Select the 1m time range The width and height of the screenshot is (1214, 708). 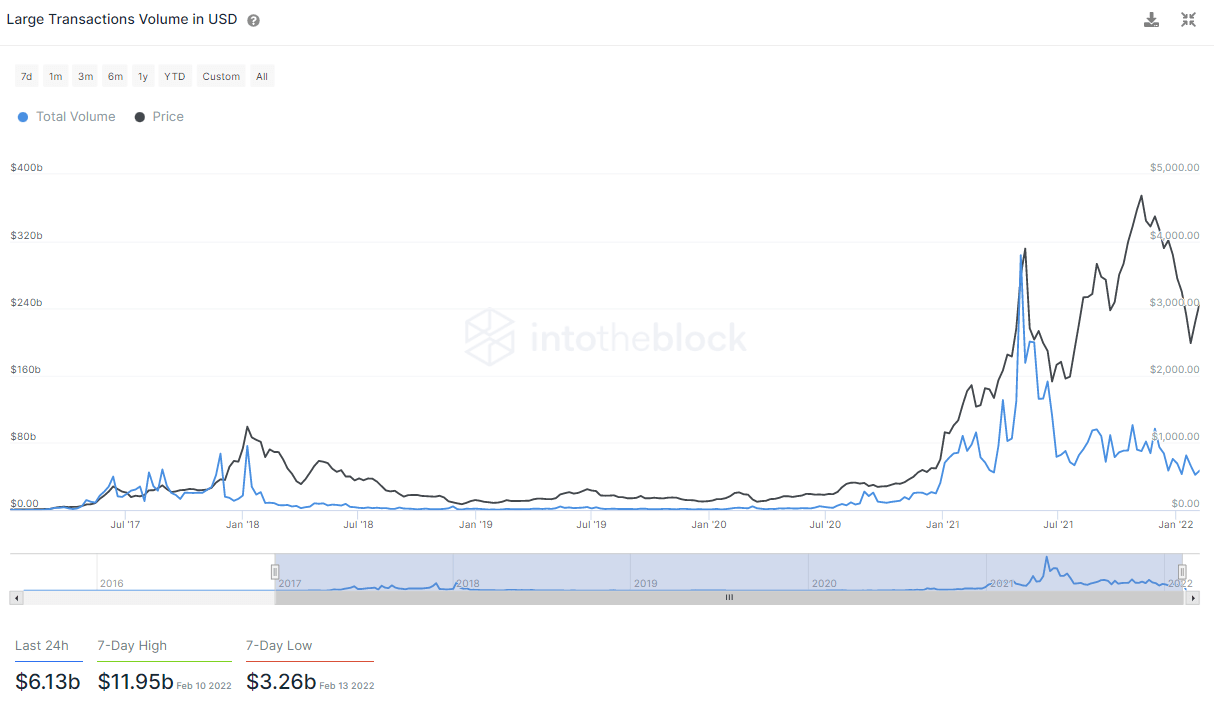(x=56, y=76)
